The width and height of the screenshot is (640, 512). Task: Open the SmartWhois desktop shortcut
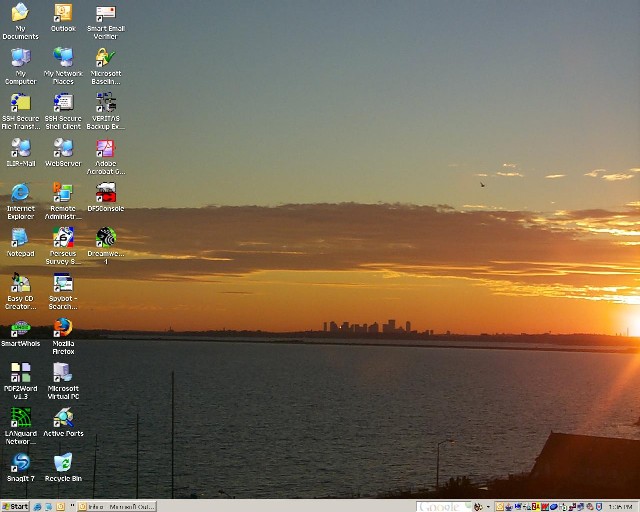(20, 328)
